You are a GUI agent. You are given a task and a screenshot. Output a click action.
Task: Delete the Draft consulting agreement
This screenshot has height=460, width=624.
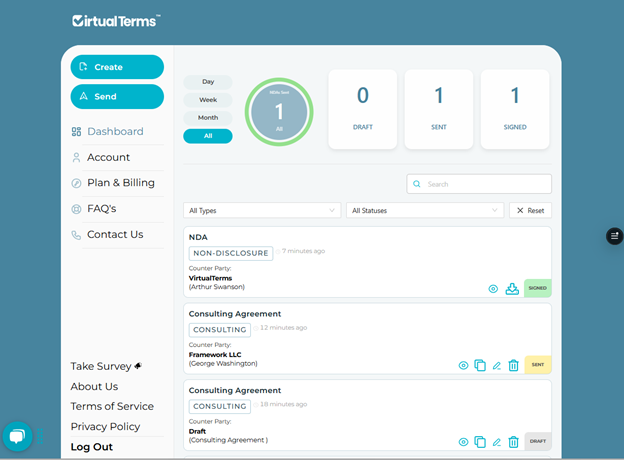513,442
